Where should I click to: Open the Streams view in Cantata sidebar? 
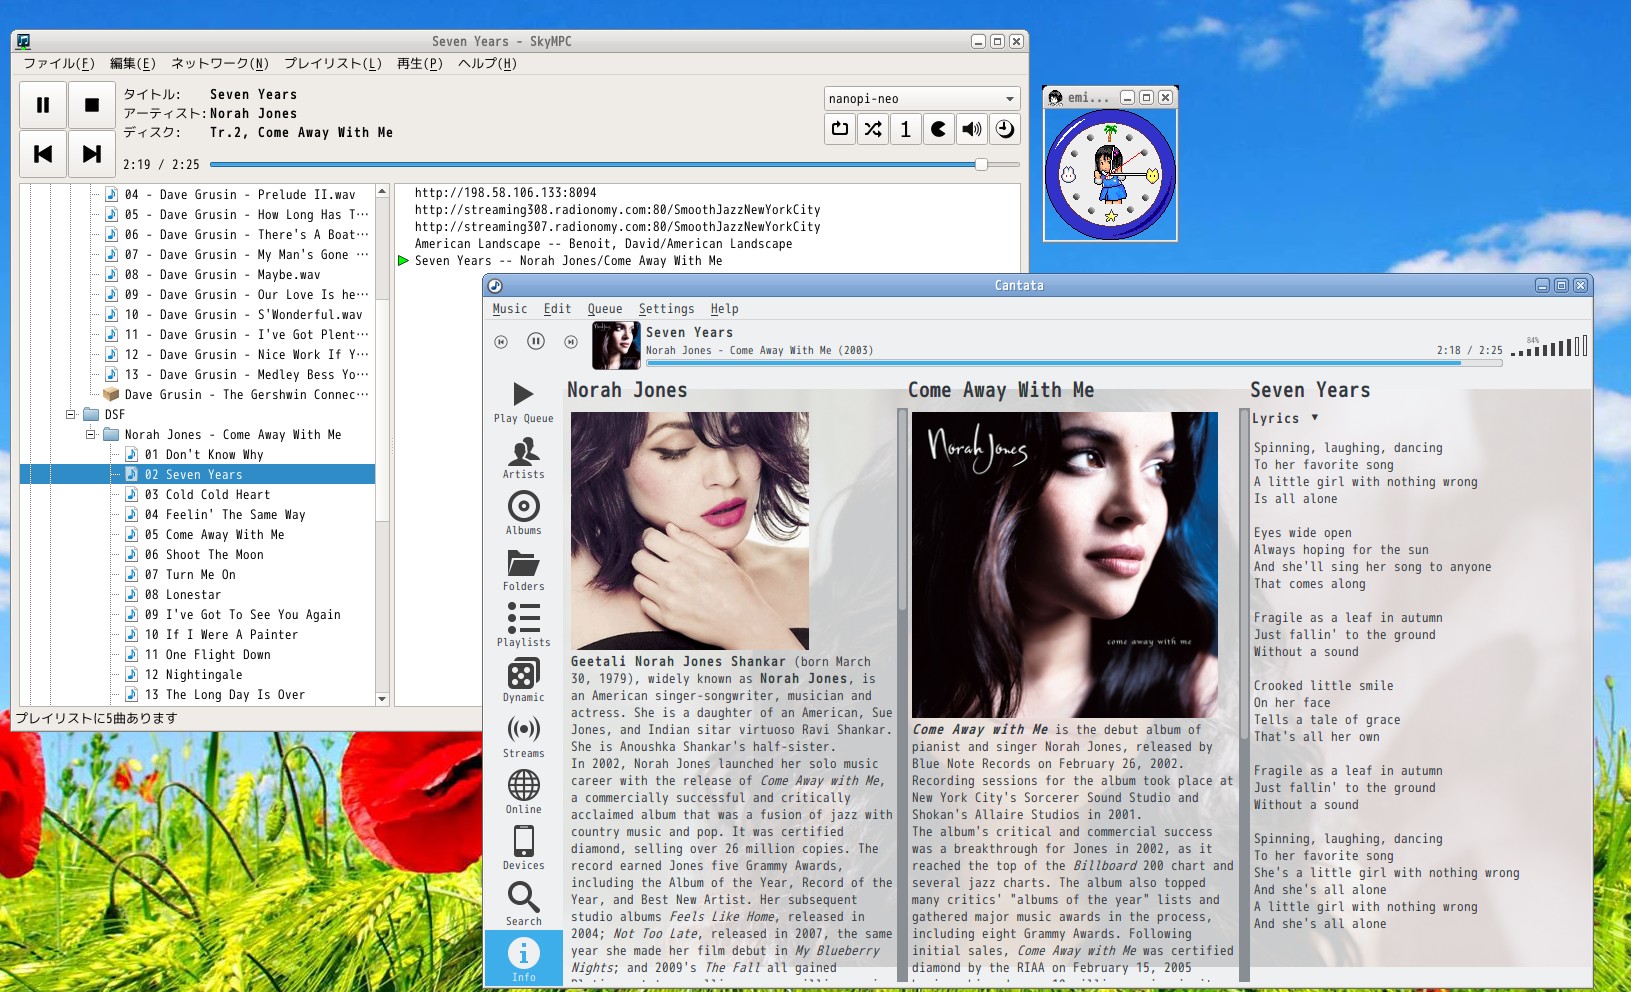523,736
